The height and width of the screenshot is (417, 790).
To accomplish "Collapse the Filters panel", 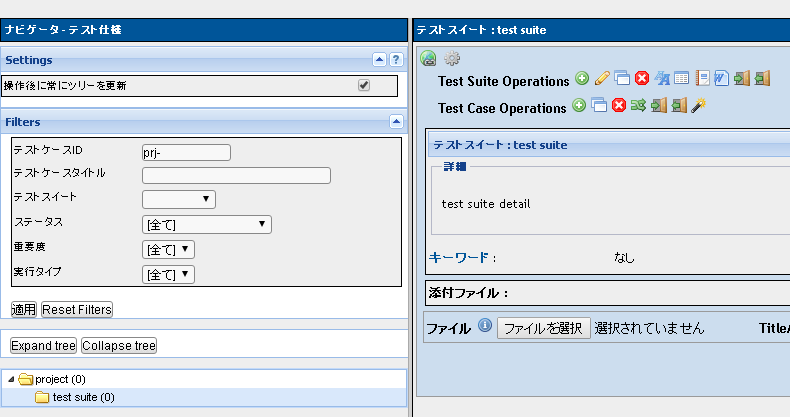I will coord(397,121).
